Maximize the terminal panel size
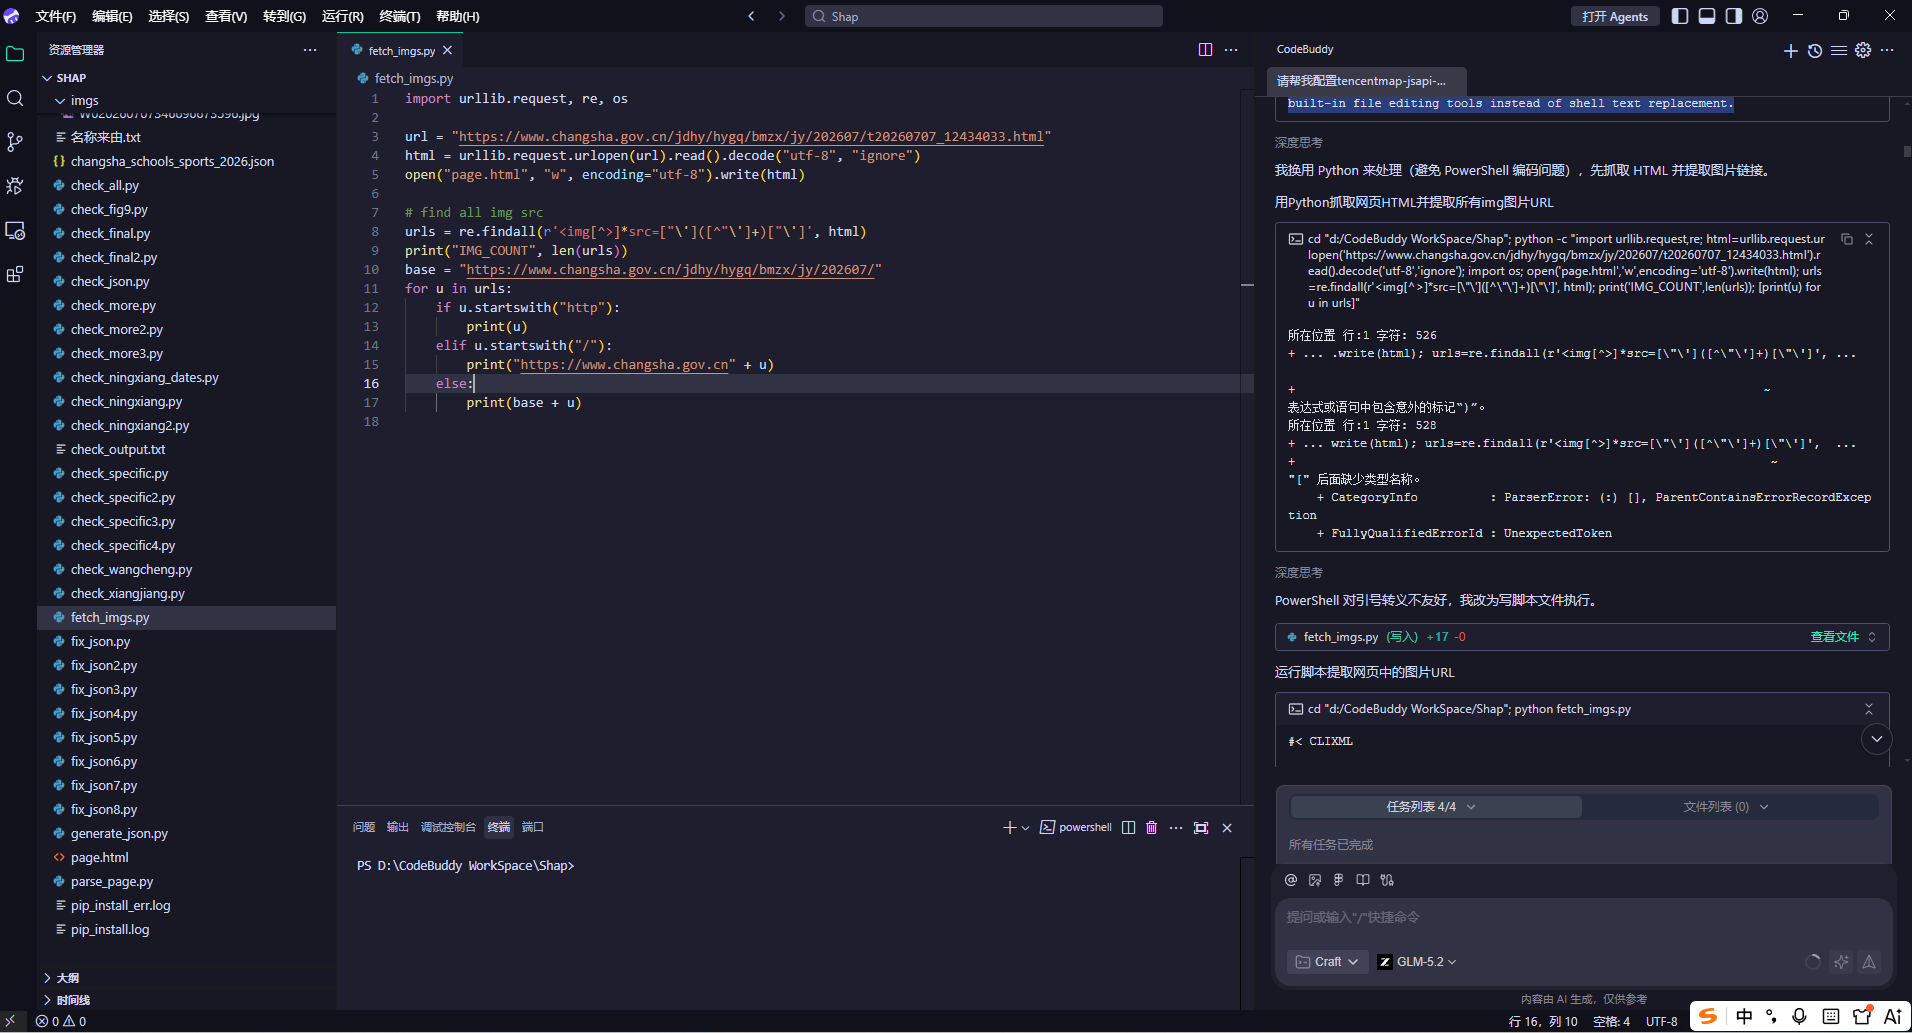1912x1033 pixels. click(1201, 827)
